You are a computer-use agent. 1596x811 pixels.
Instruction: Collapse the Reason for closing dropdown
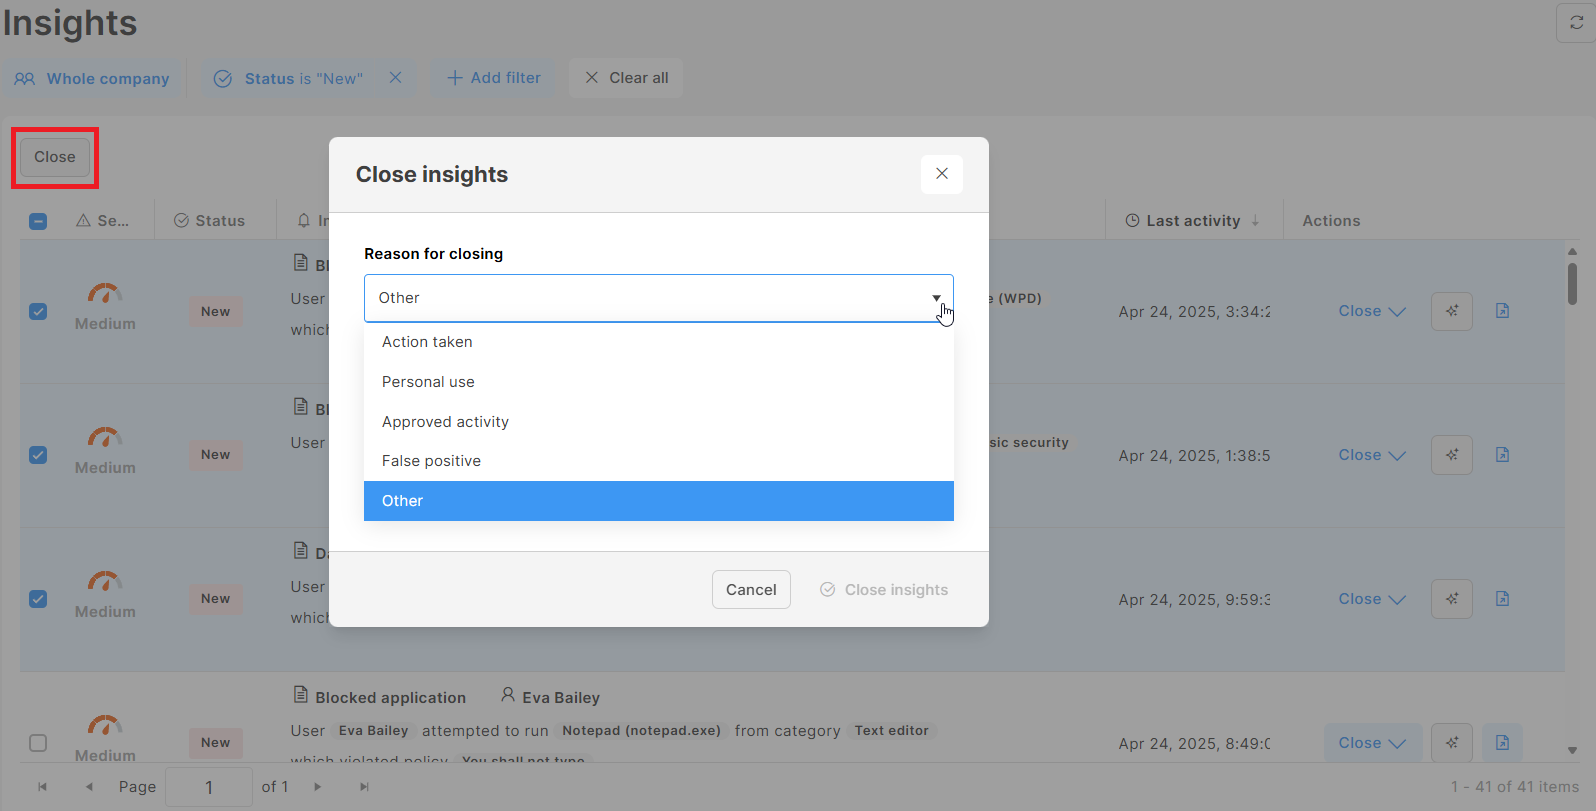pos(936,298)
